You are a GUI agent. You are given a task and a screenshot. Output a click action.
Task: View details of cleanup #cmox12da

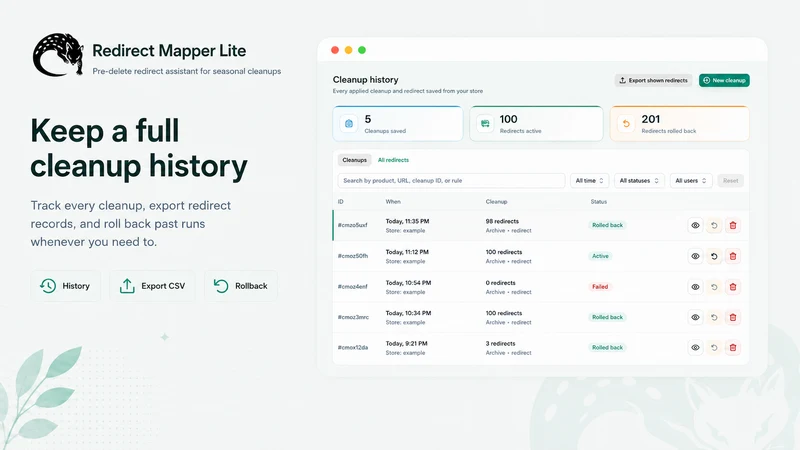[695, 347]
